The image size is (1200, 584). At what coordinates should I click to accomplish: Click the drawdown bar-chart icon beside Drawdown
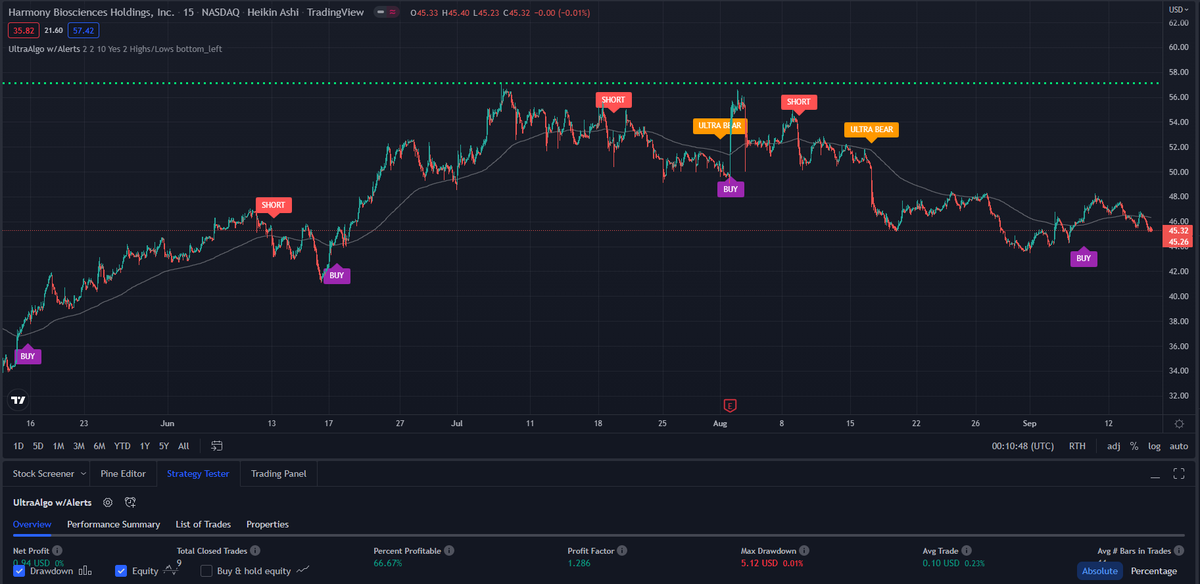tap(84, 571)
